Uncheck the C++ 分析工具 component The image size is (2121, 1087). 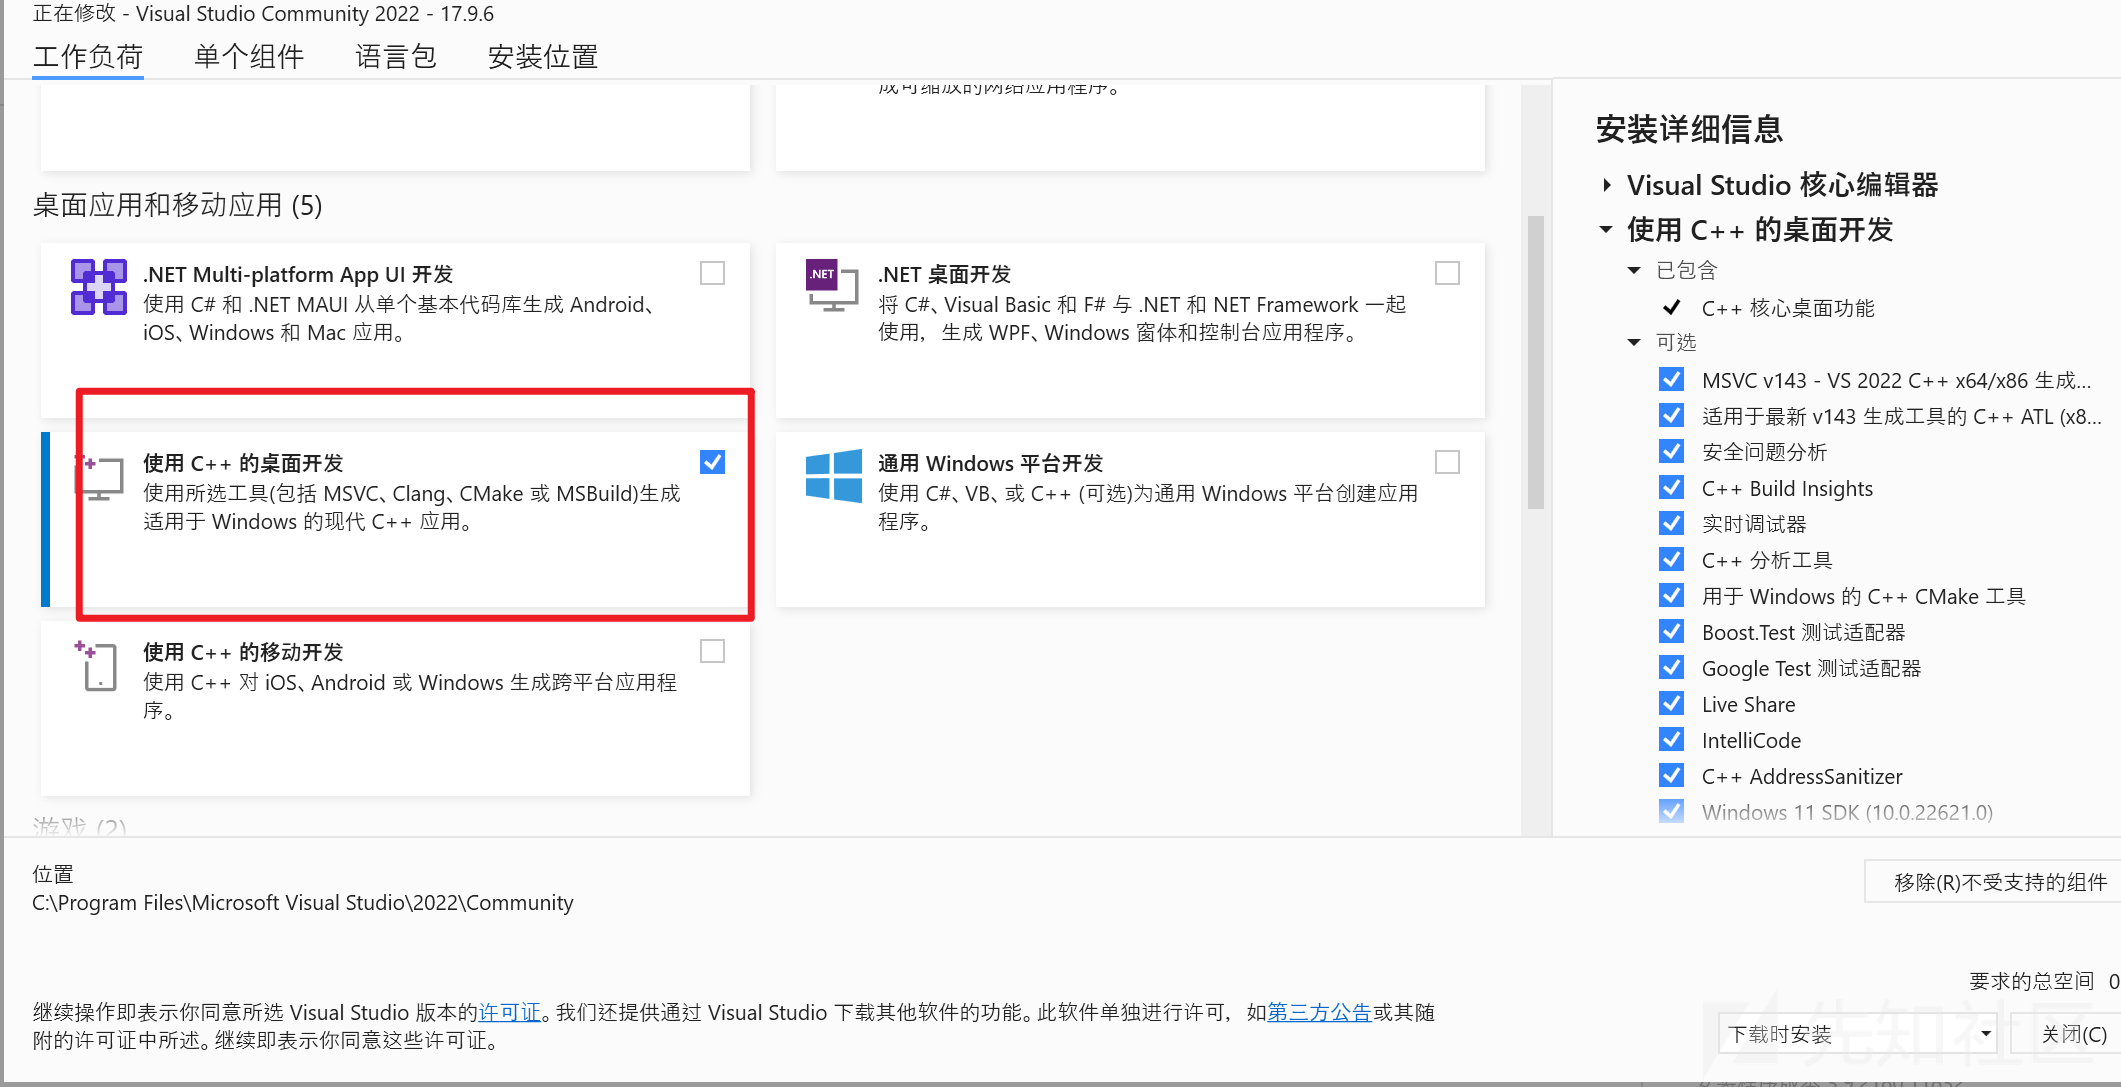[1671, 560]
